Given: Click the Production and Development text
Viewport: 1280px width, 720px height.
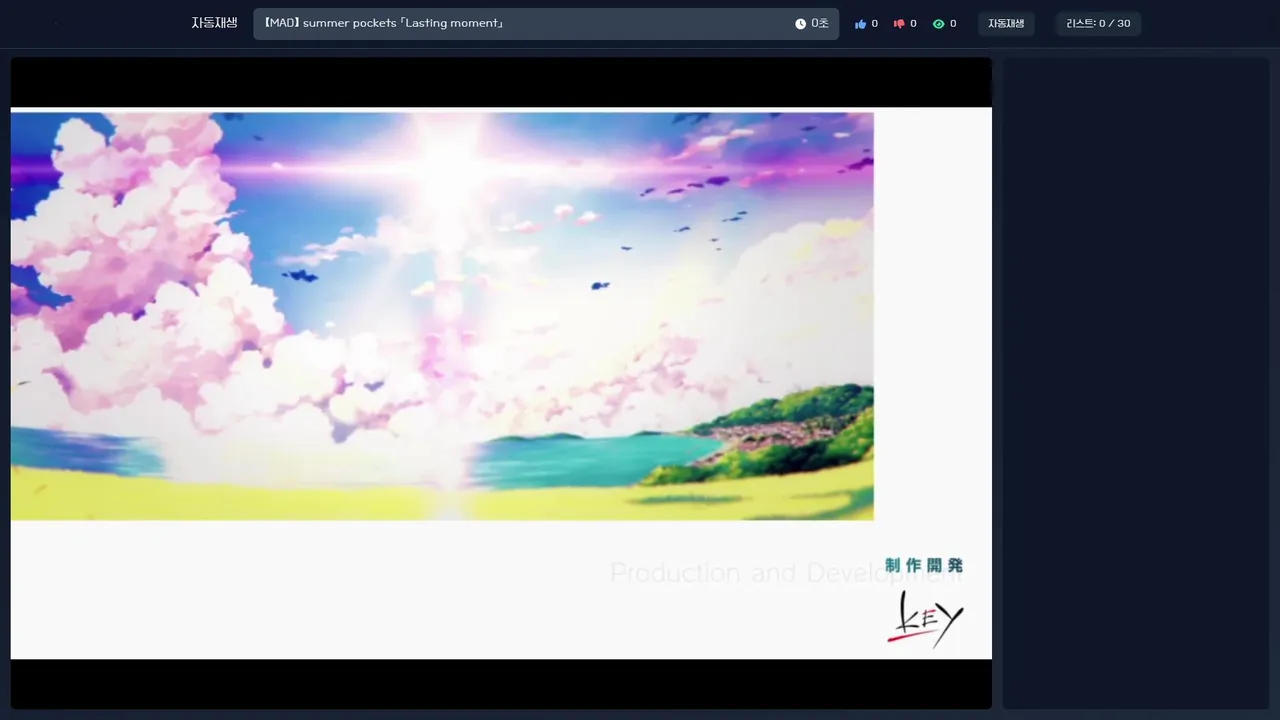Looking at the screenshot, I should [x=786, y=573].
